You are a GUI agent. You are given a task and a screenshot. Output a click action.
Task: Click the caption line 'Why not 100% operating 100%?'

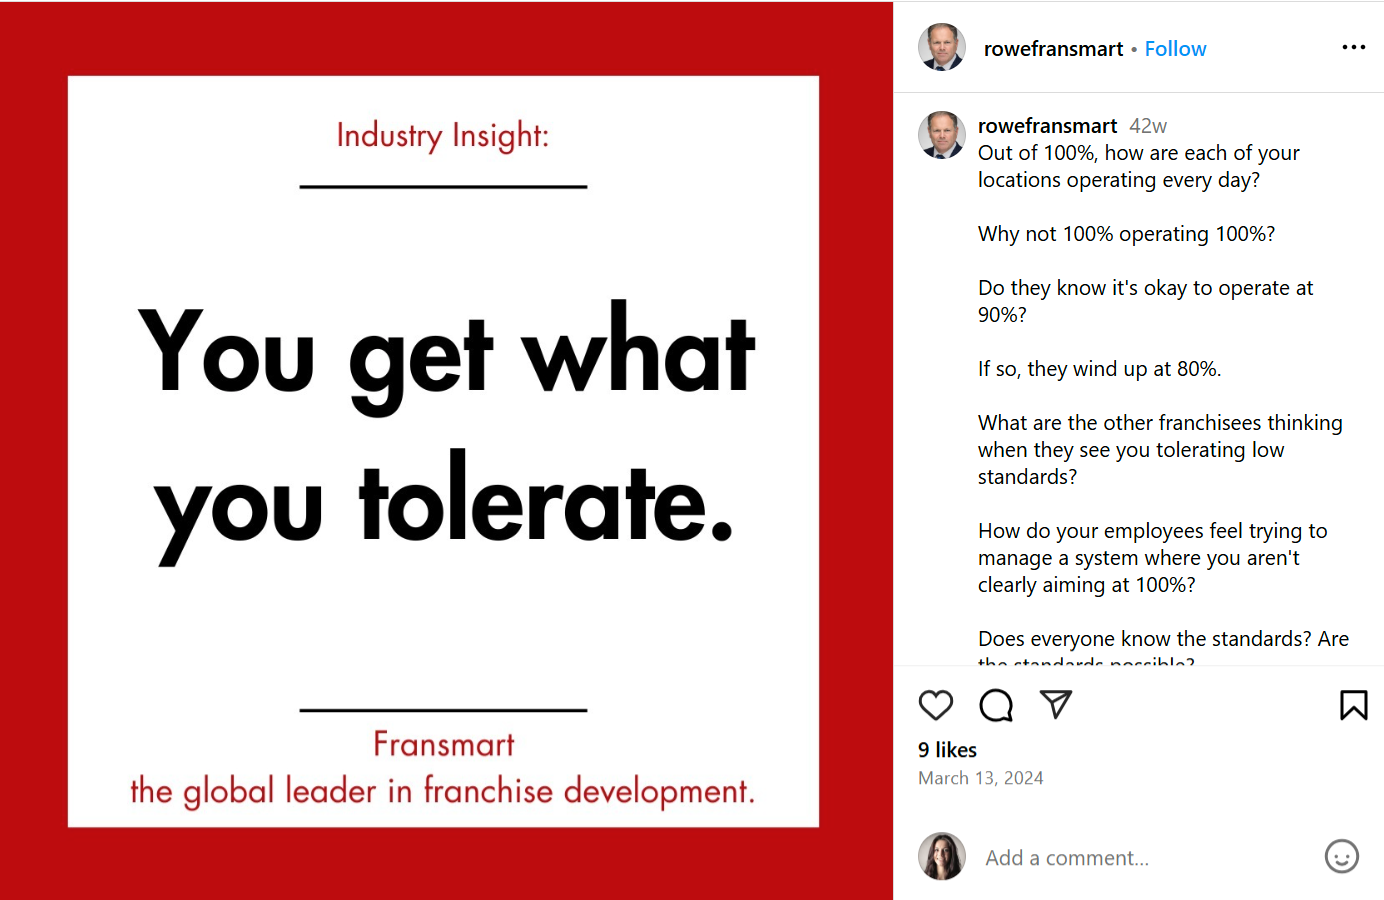(x=1126, y=234)
